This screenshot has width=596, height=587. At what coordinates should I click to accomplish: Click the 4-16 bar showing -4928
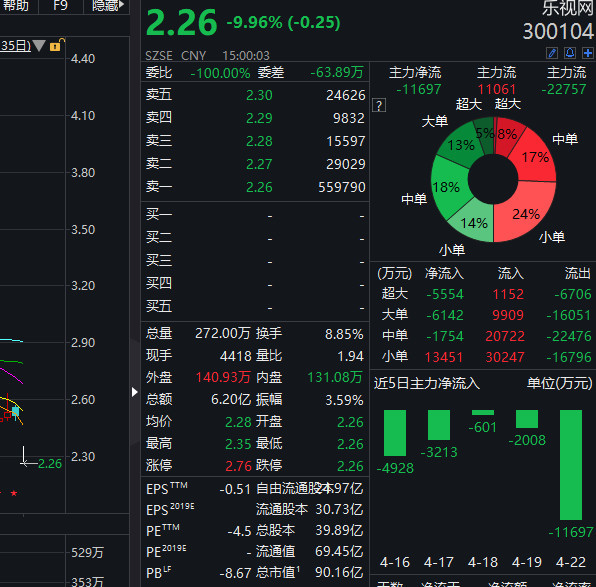(395, 433)
